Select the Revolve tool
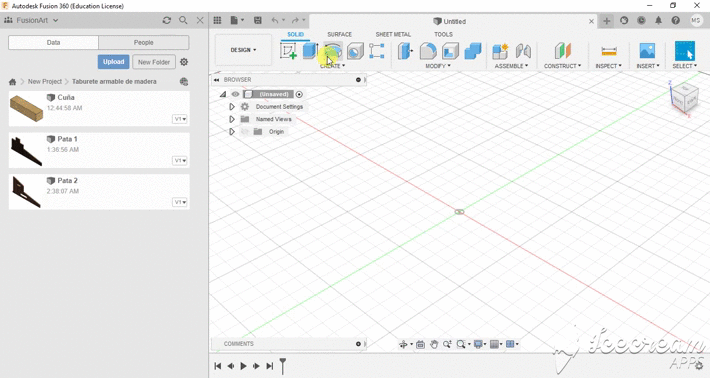 pos(333,51)
